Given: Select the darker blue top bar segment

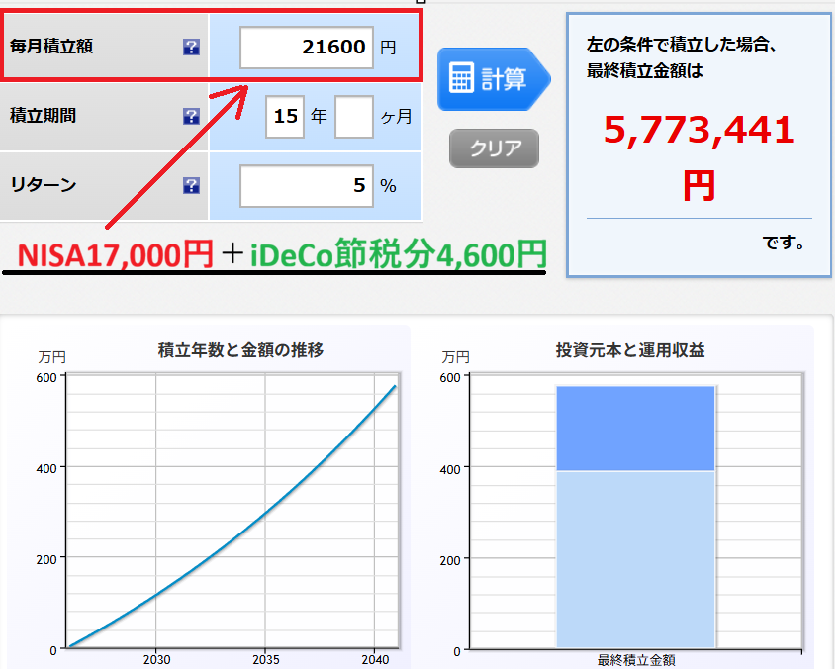Looking at the screenshot, I should 635,427.
